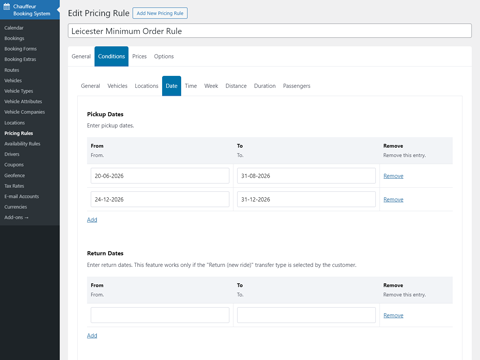Click Add New Pricing Rule button
This screenshot has height=360, width=480.
(160, 13)
